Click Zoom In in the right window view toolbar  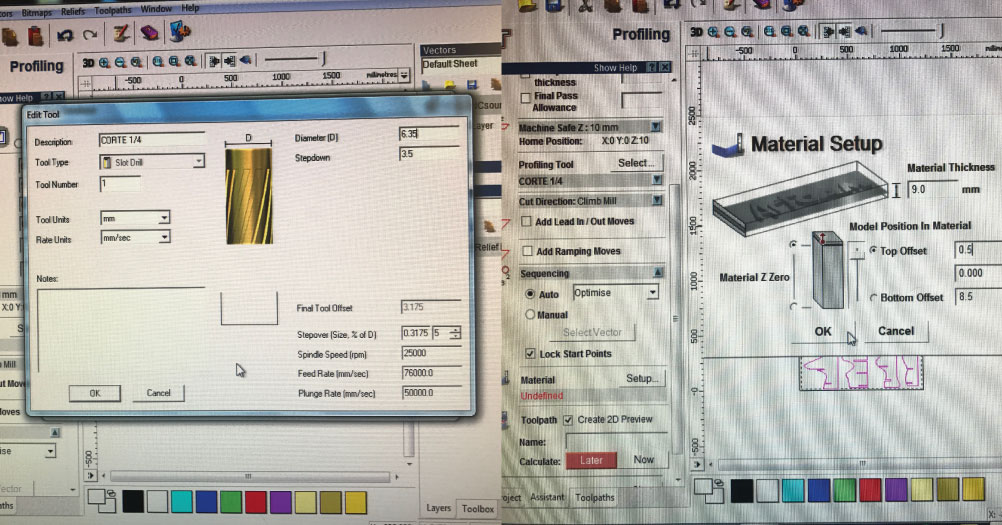coord(713,31)
